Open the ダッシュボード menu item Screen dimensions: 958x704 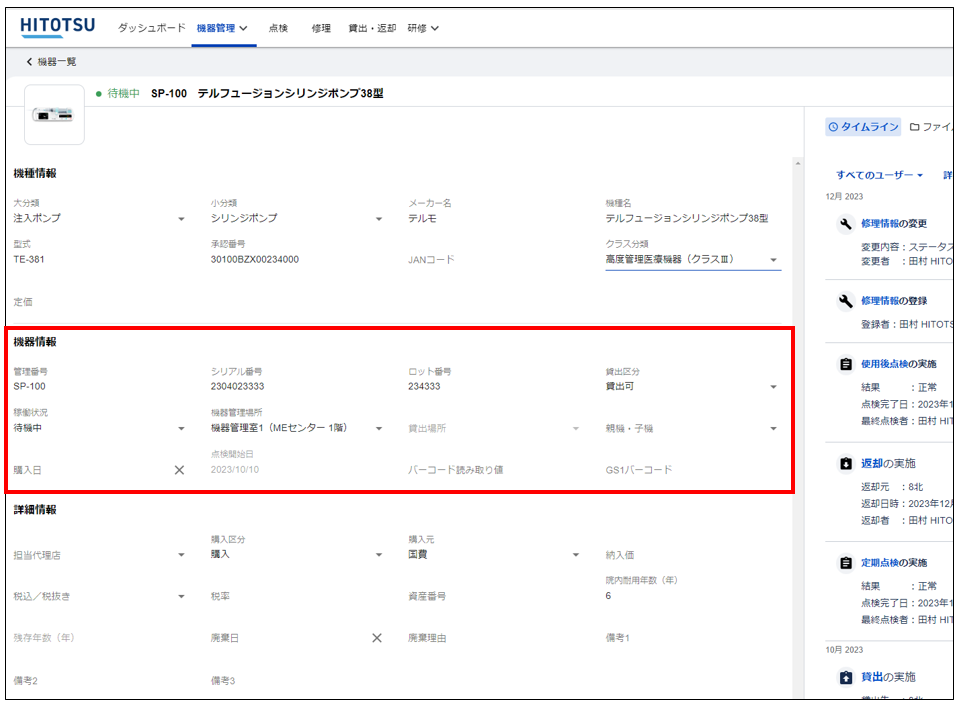click(152, 28)
